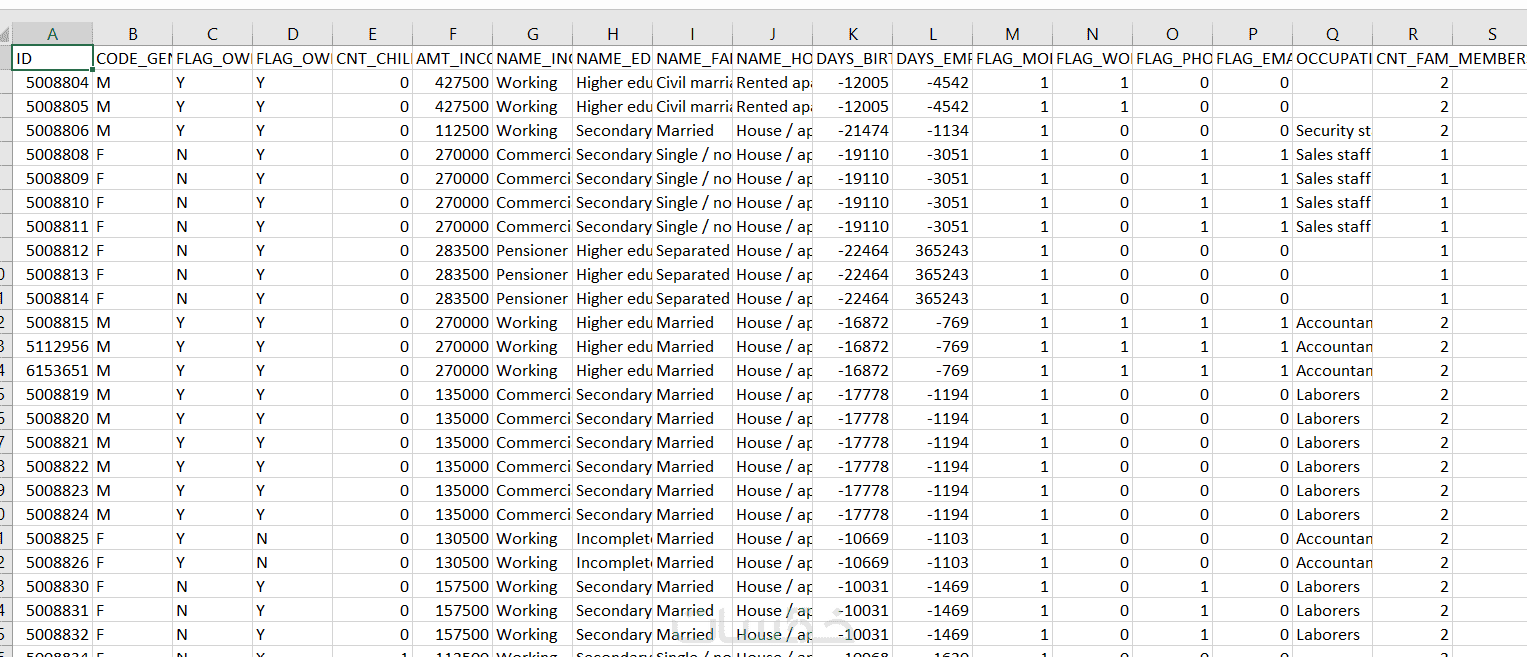
Task: Click the FLAG_WO header cell
Action: pyautogui.click(x=1093, y=58)
